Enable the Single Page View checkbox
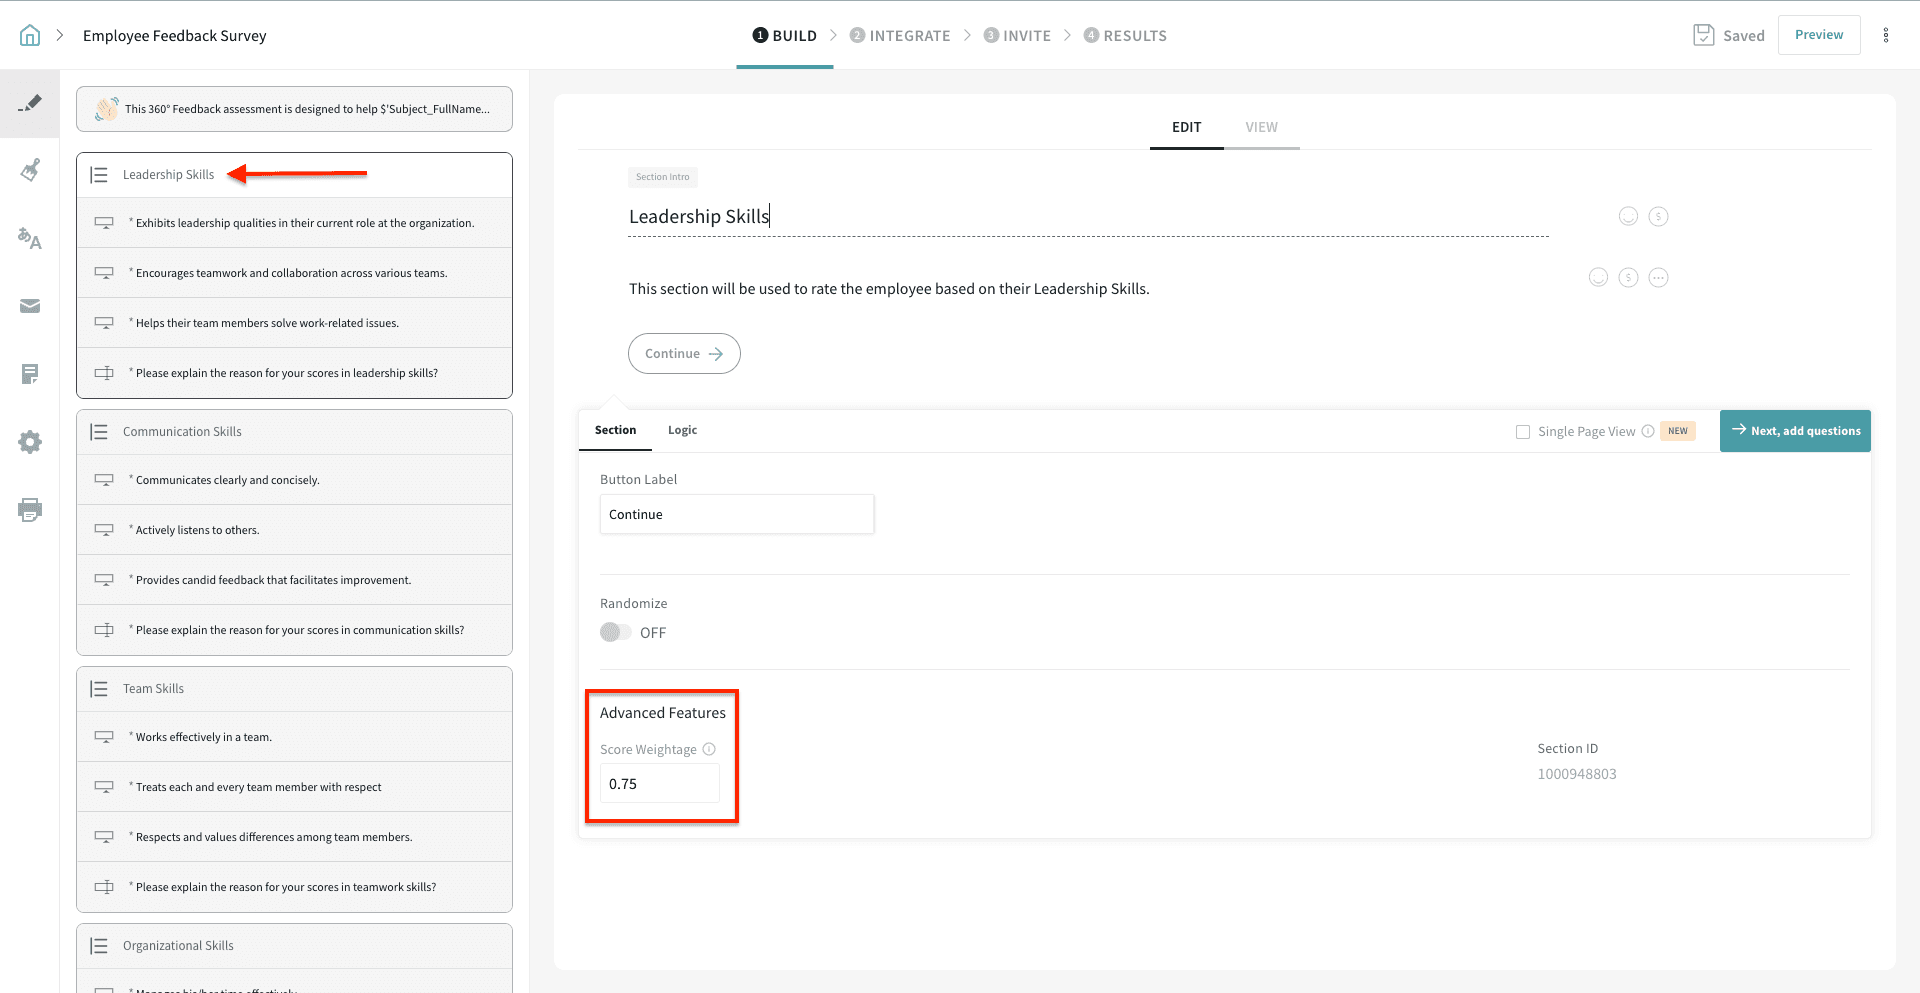Viewport: 1920px width, 993px height. pyautogui.click(x=1523, y=432)
